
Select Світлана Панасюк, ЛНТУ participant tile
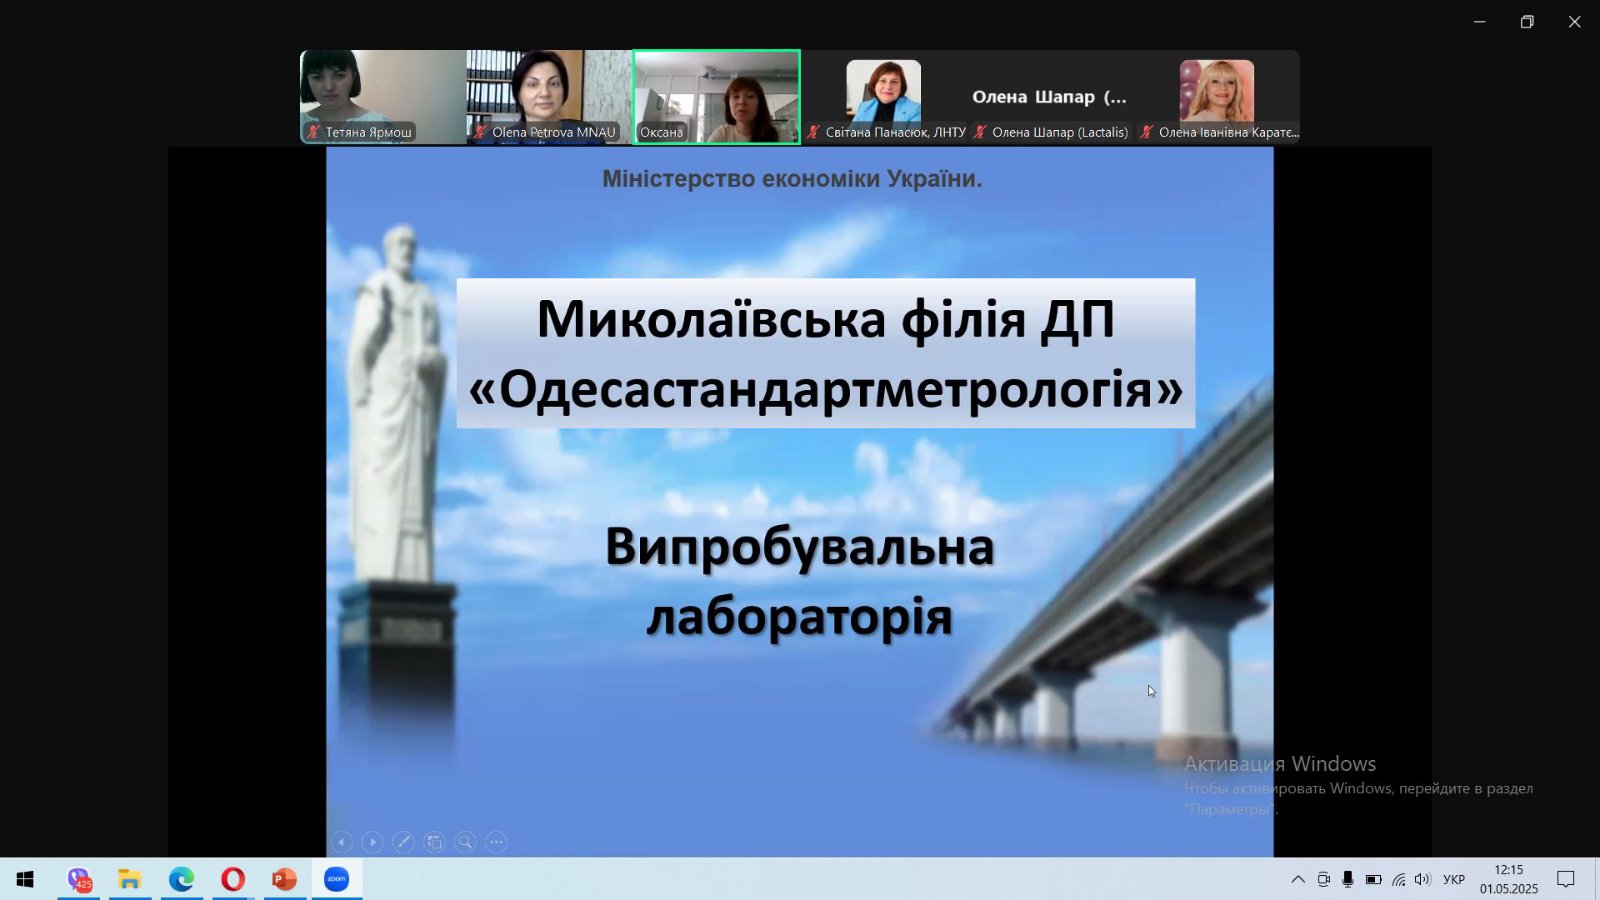coord(884,97)
